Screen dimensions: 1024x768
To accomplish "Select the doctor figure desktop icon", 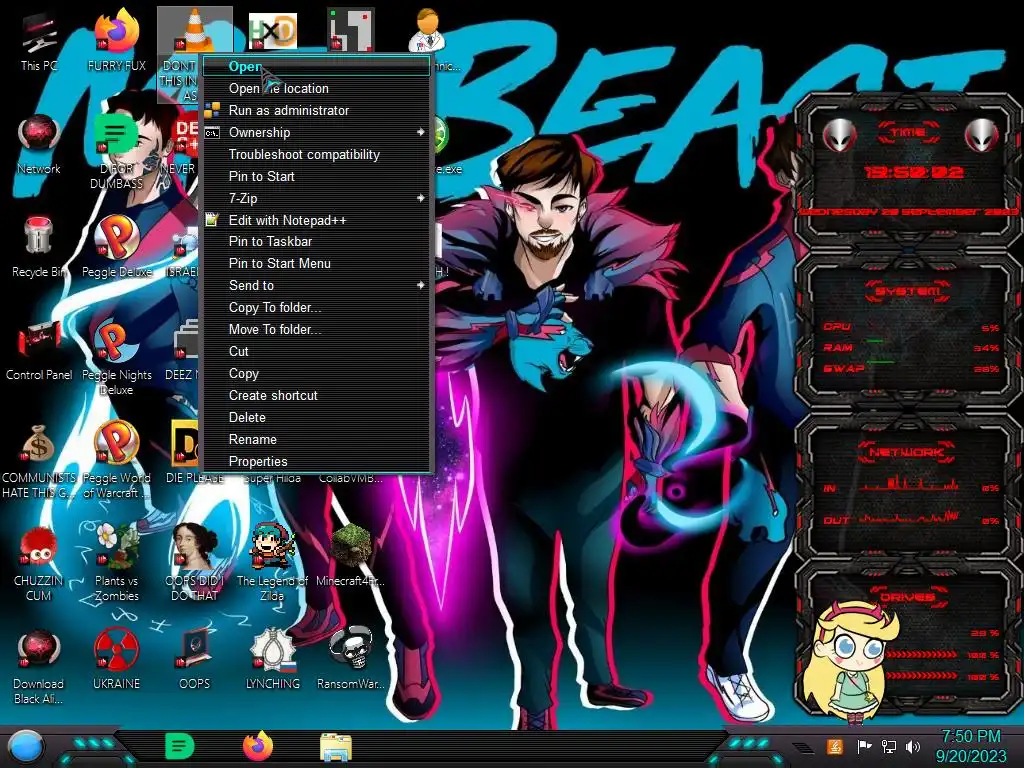I will coord(427,29).
